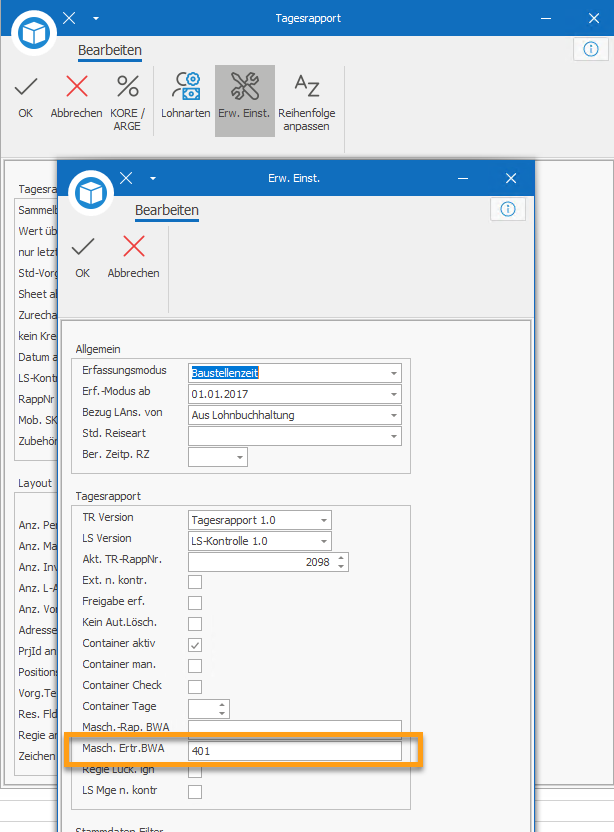Toggle Container Check checkbox
Screen dimensions: 614x832
click(195, 687)
